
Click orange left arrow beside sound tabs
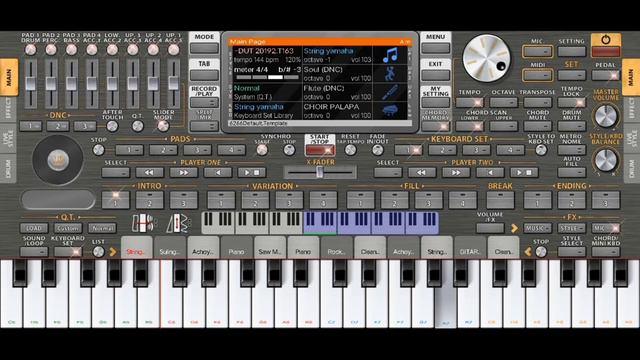coord(527,252)
